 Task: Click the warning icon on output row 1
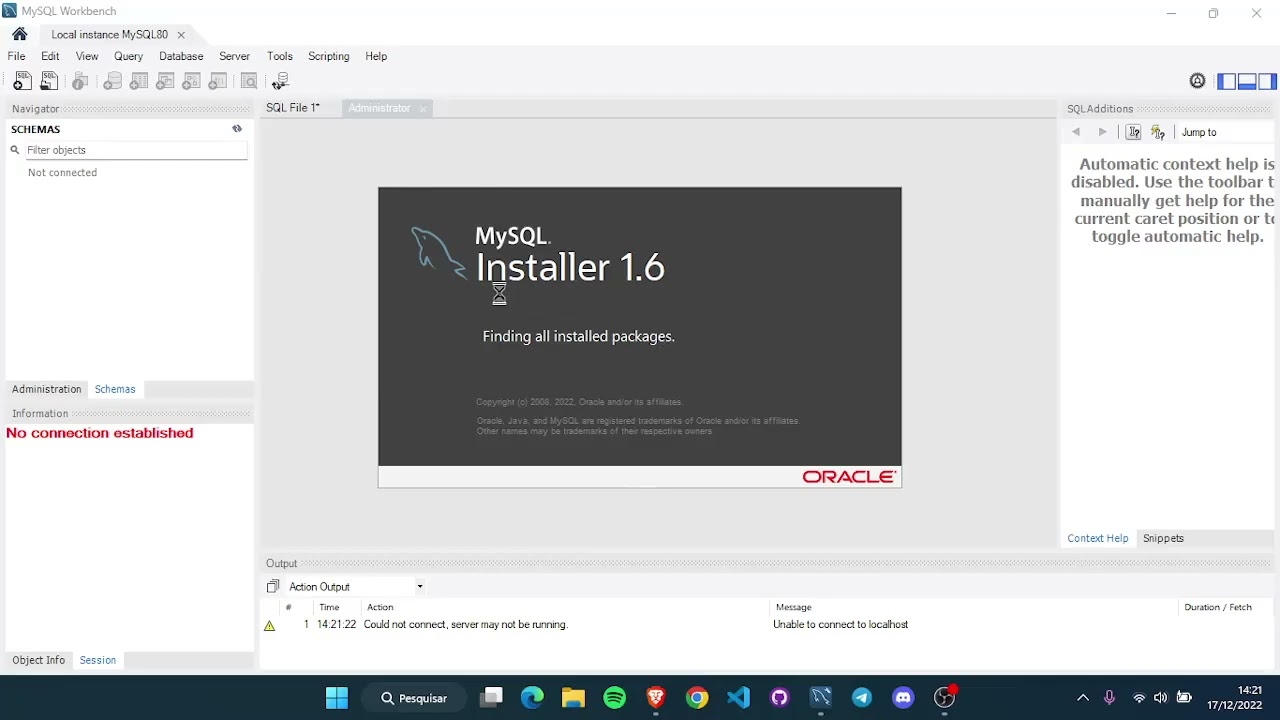coord(269,625)
